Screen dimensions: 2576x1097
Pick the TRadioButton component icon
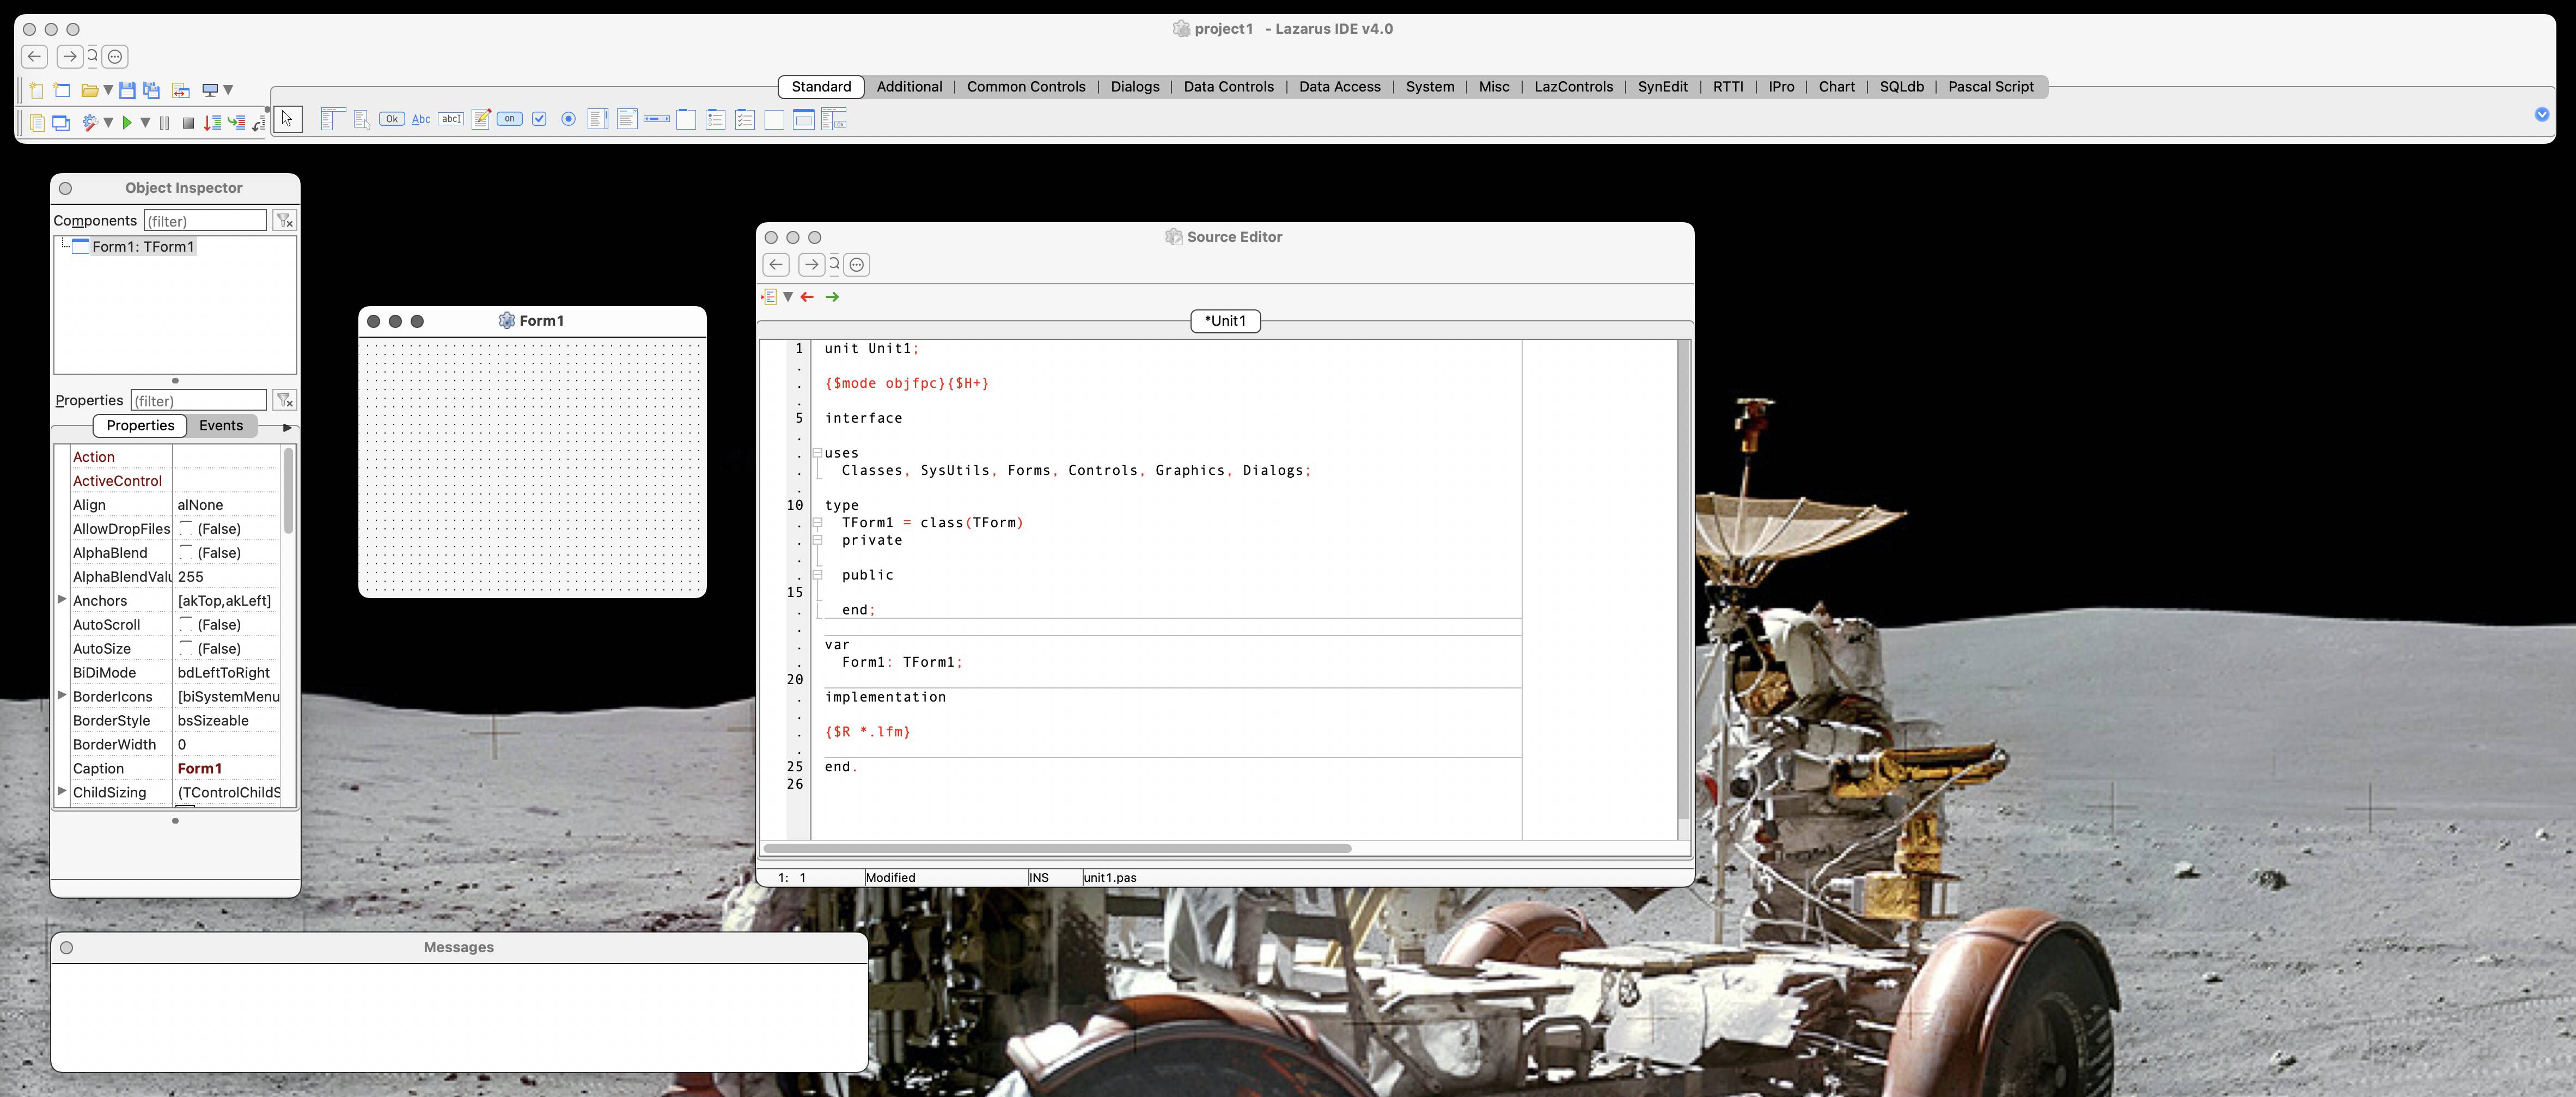click(x=568, y=119)
